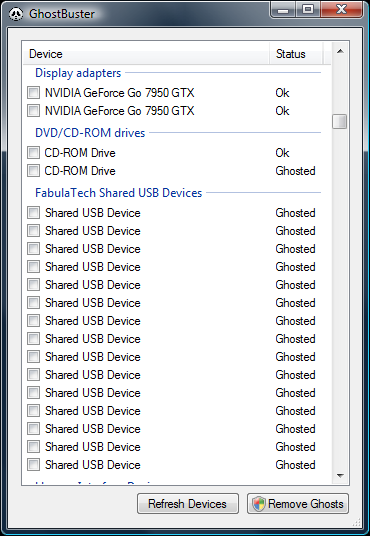Screen dimensions: 370x536
Task: Sort by the Device column header
Action: coord(146,54)
